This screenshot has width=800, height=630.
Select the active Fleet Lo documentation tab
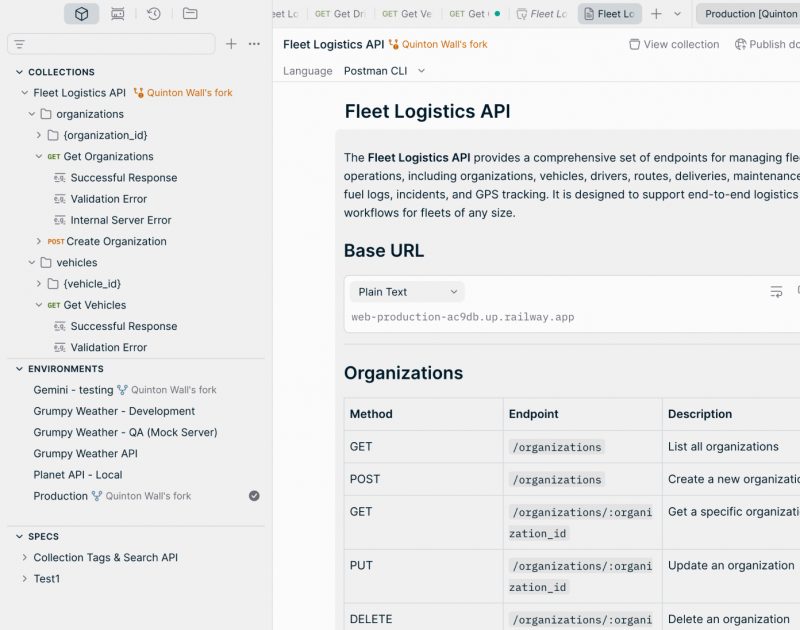click(x=609, y=14)
